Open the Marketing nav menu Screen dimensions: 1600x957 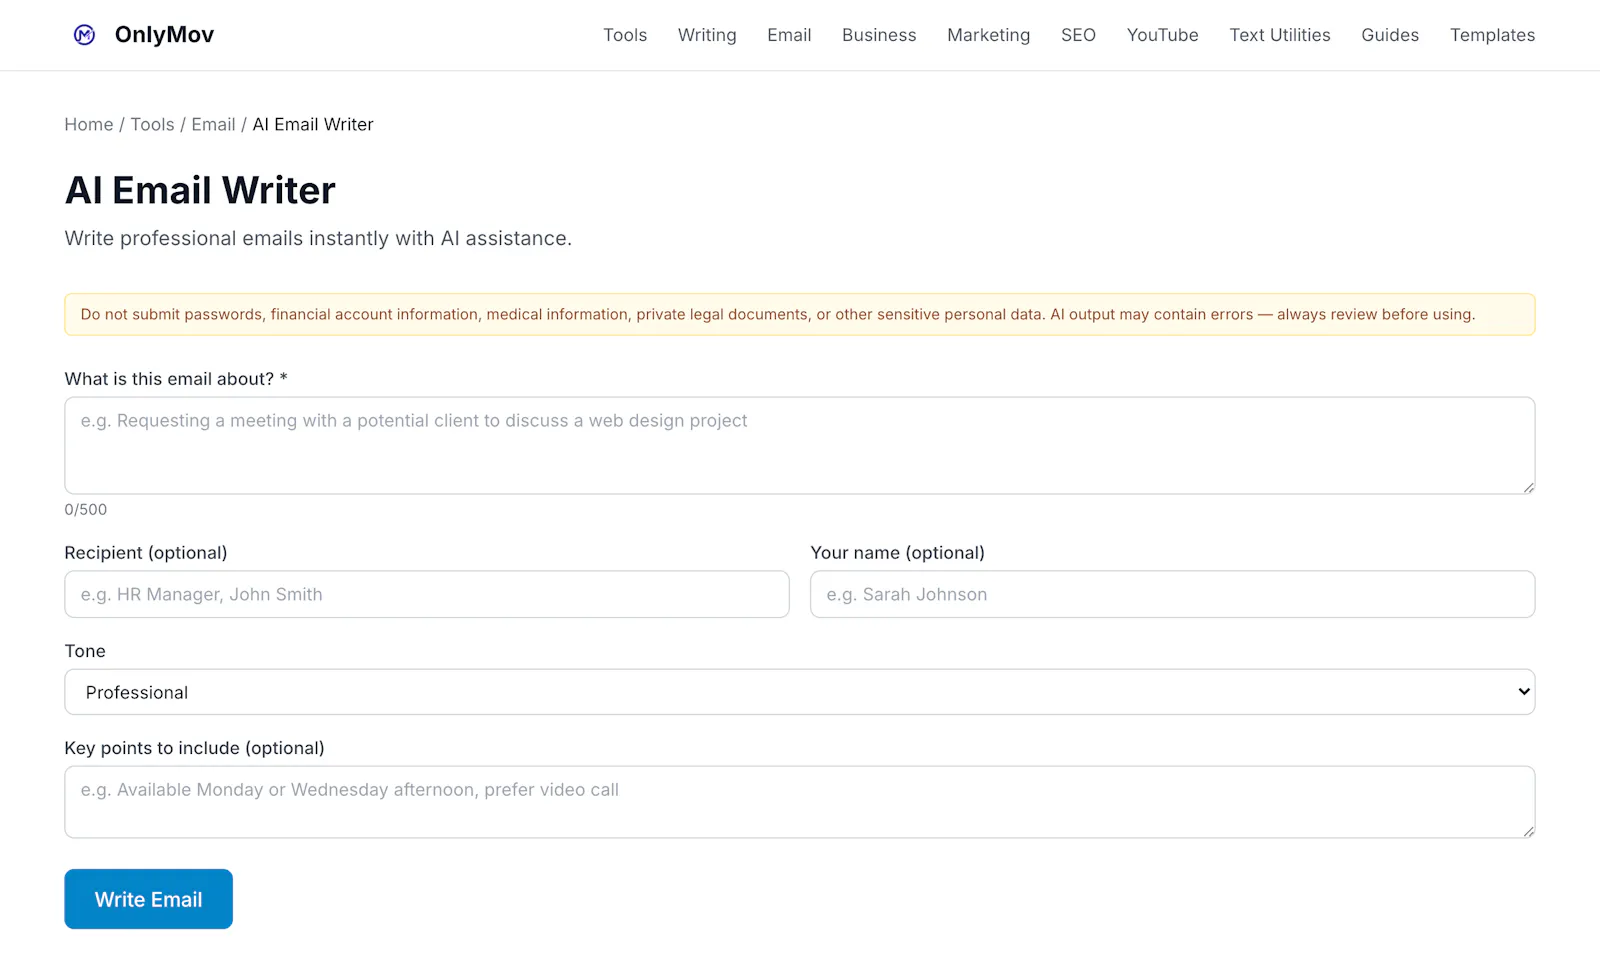(x=989, y=35)
